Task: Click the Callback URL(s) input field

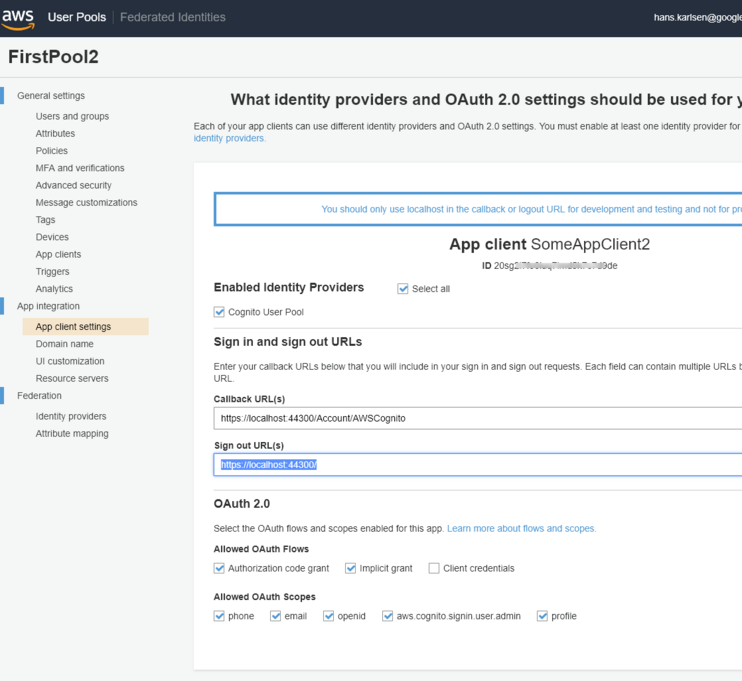Action: pyautogui.click(x=478, y=418)
